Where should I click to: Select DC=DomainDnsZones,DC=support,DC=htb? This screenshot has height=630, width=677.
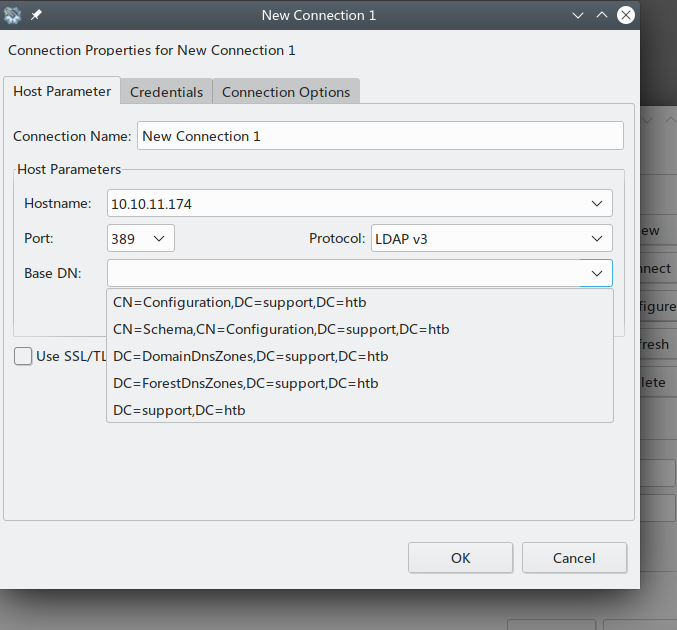click(360, 356)
